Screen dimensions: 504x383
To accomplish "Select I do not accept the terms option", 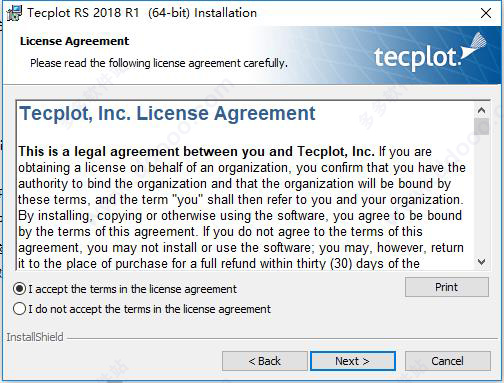I will [x=20, y=309].
